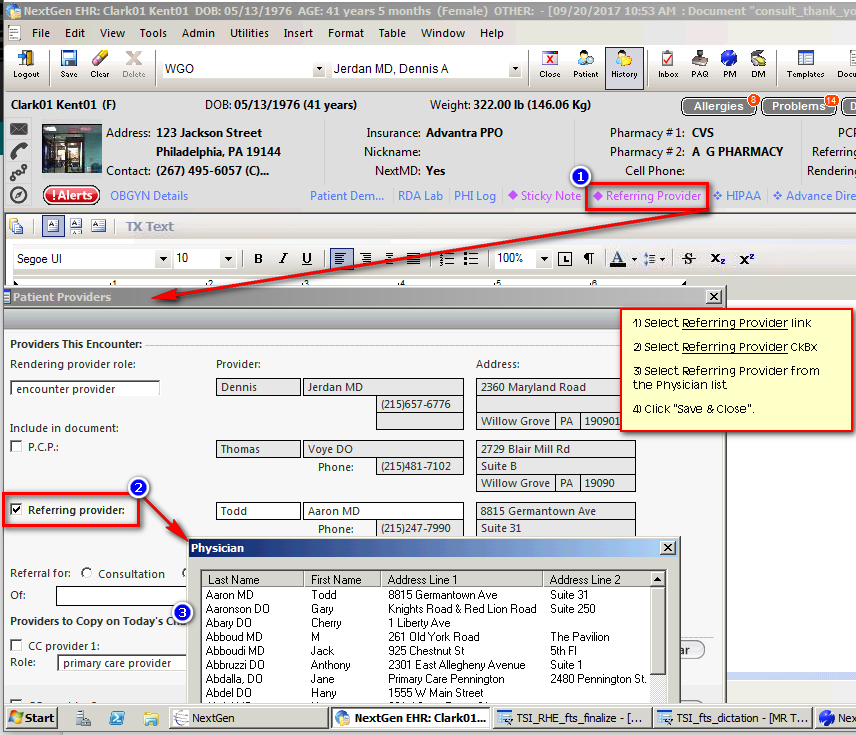The image size is (856, 735).
Task: Apply Underline formatting
Action: [x=307, y=259]
